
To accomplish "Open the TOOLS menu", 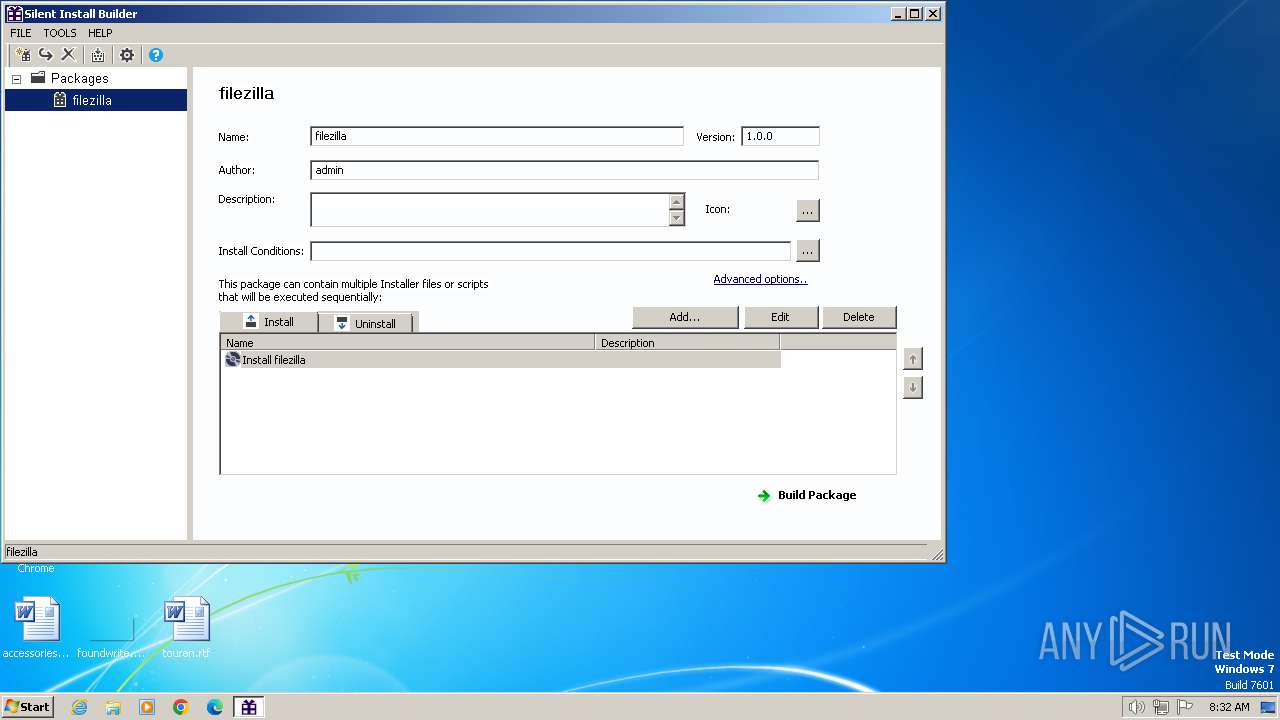I will [60, 33].
